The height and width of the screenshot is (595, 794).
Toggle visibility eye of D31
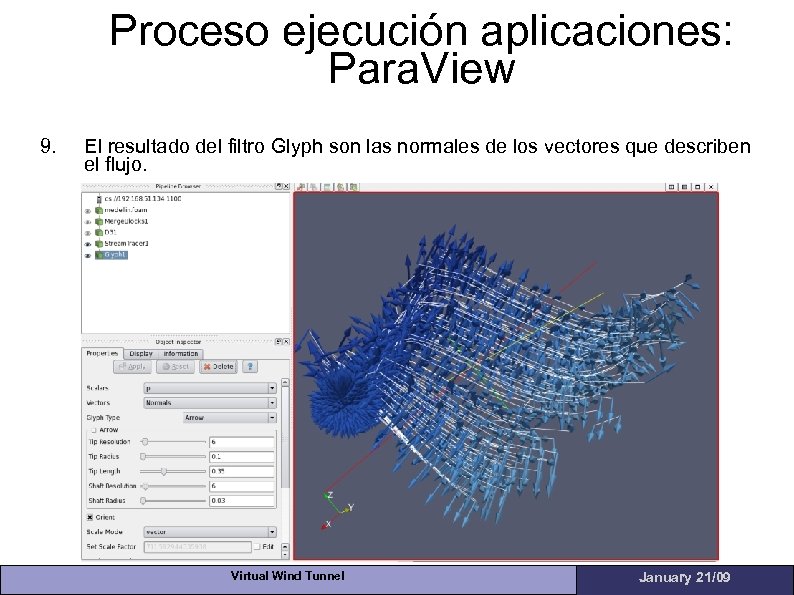[x=88, y=233]
